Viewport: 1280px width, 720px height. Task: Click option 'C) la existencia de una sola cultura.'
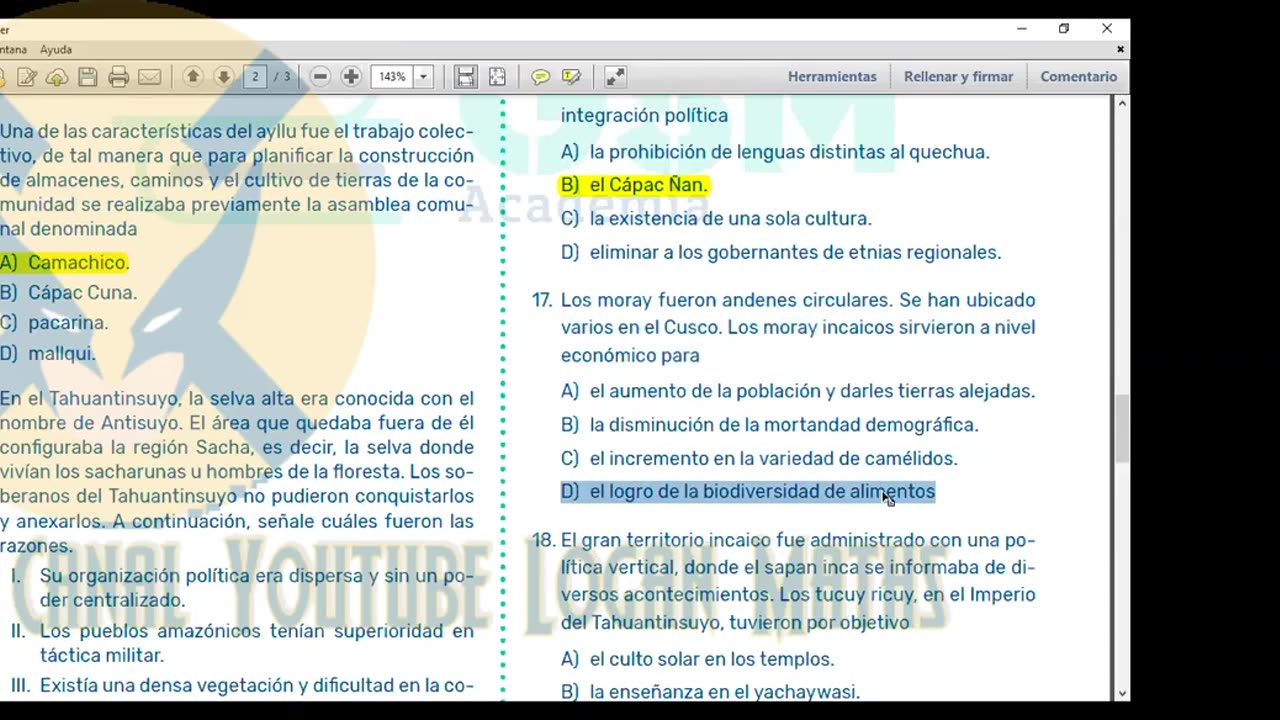click(x=716, y=219)
